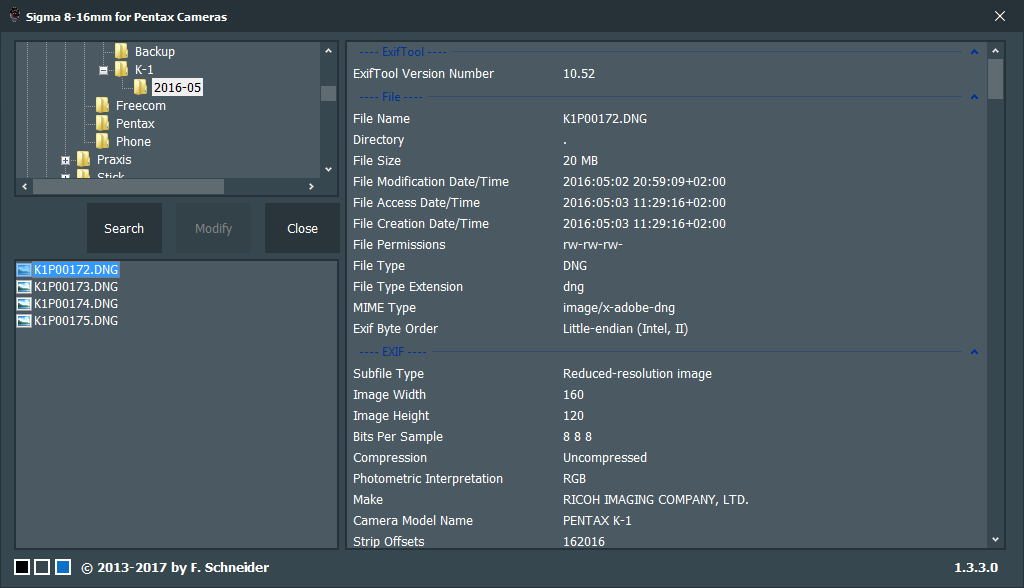1024x588 pixels.
Task: Expand the Praxis tree node
Action: [x=65, y=160]
